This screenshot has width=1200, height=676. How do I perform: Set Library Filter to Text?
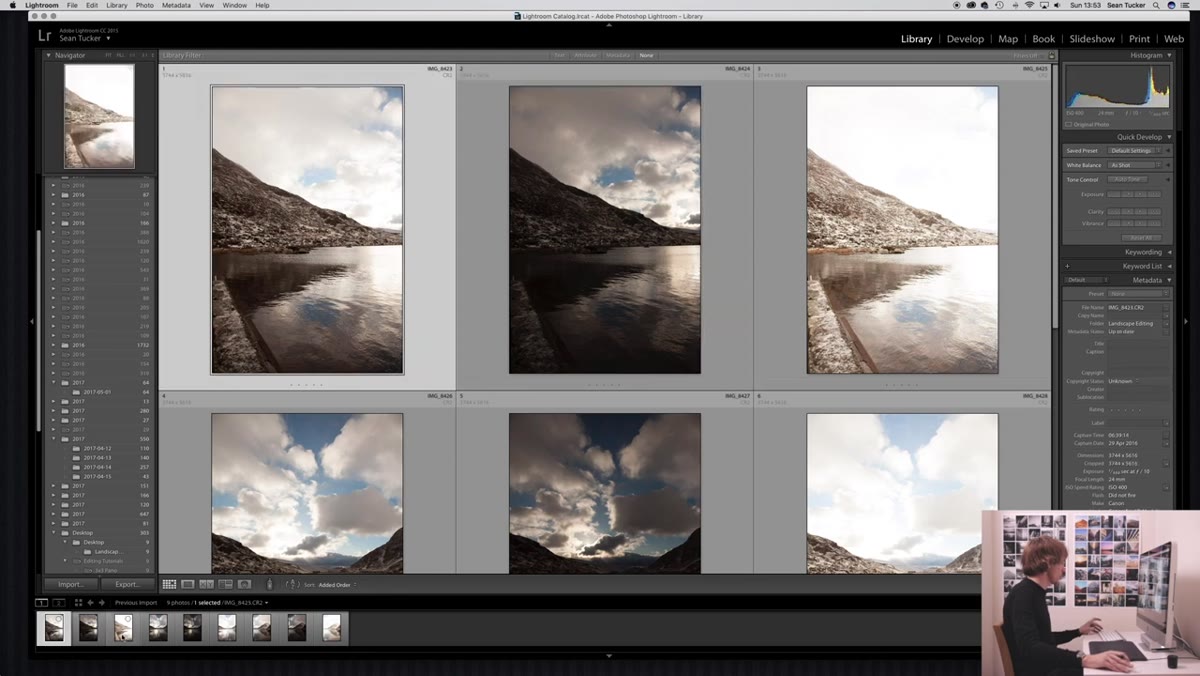pos(560,55)
